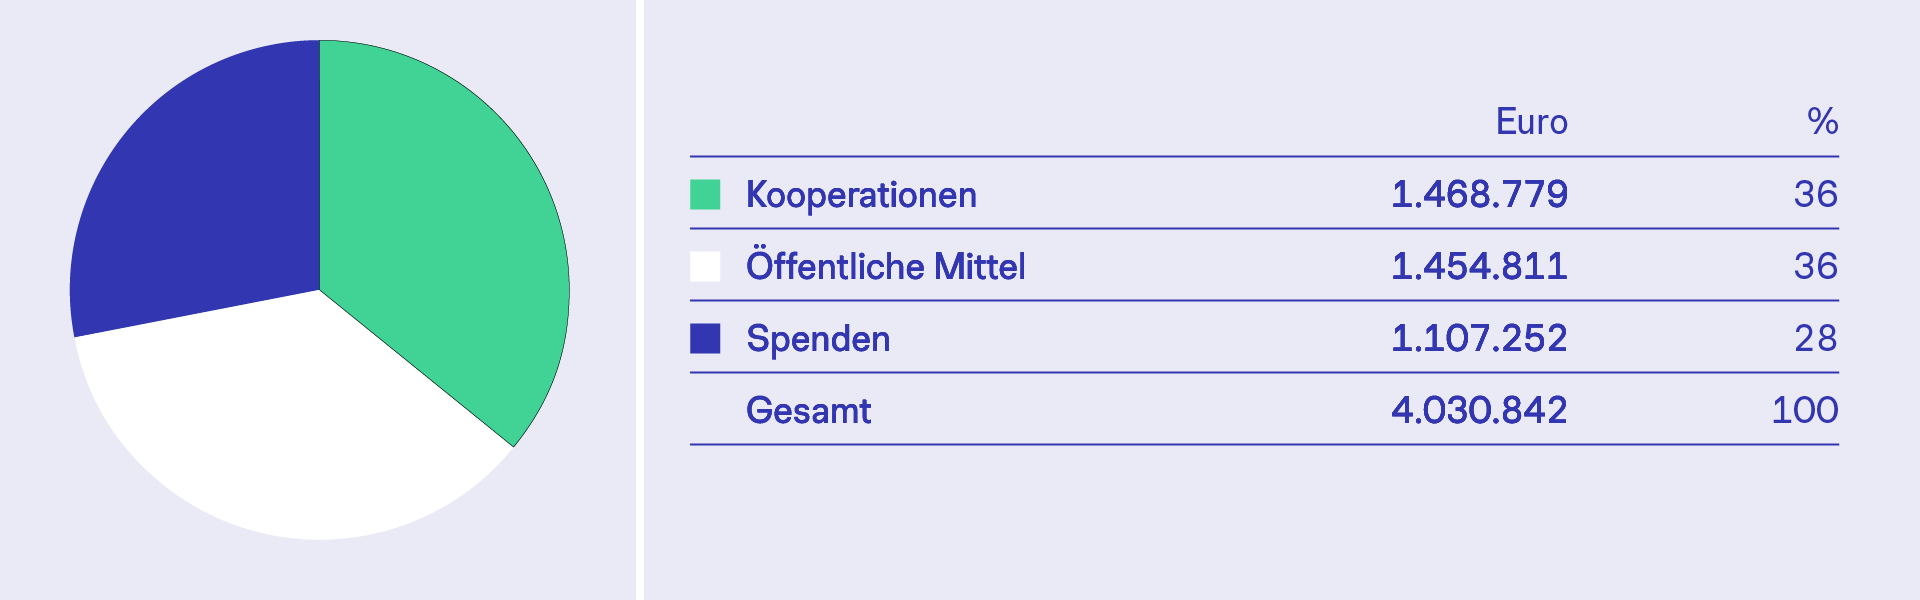Click the Gesamt total row label
Screen dimensions: 1920x600
(x=808, y=411)
